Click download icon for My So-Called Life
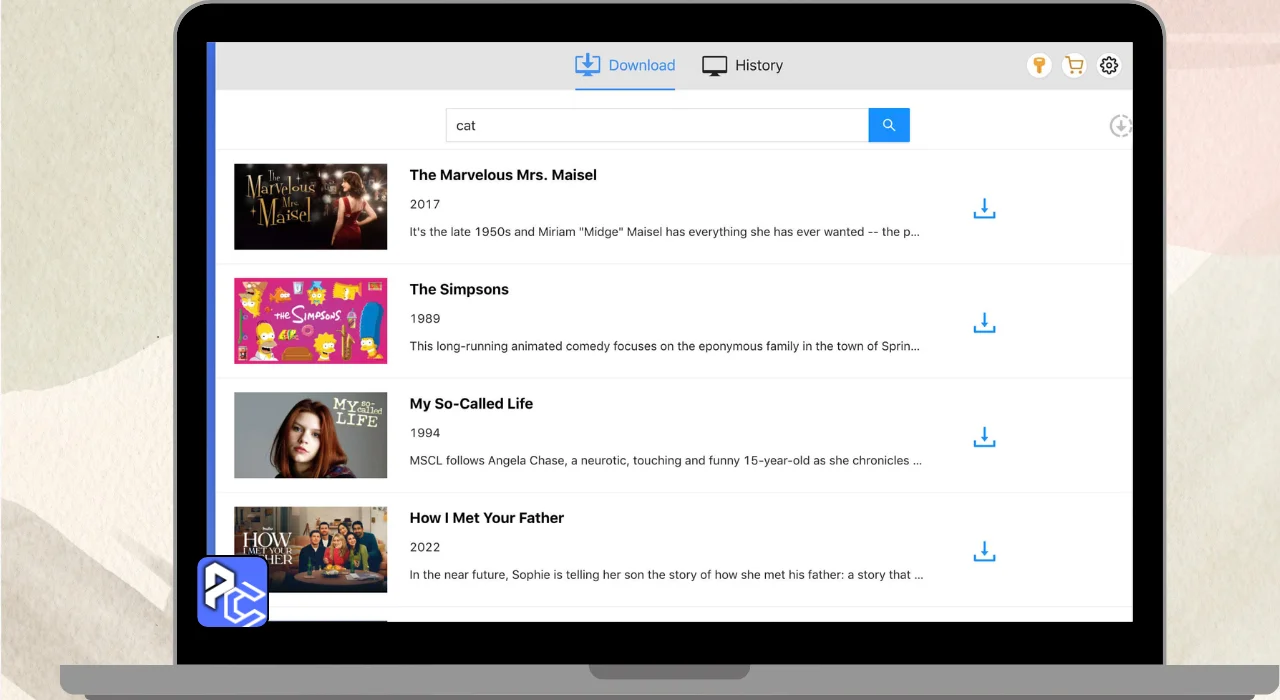 [985, 437]
